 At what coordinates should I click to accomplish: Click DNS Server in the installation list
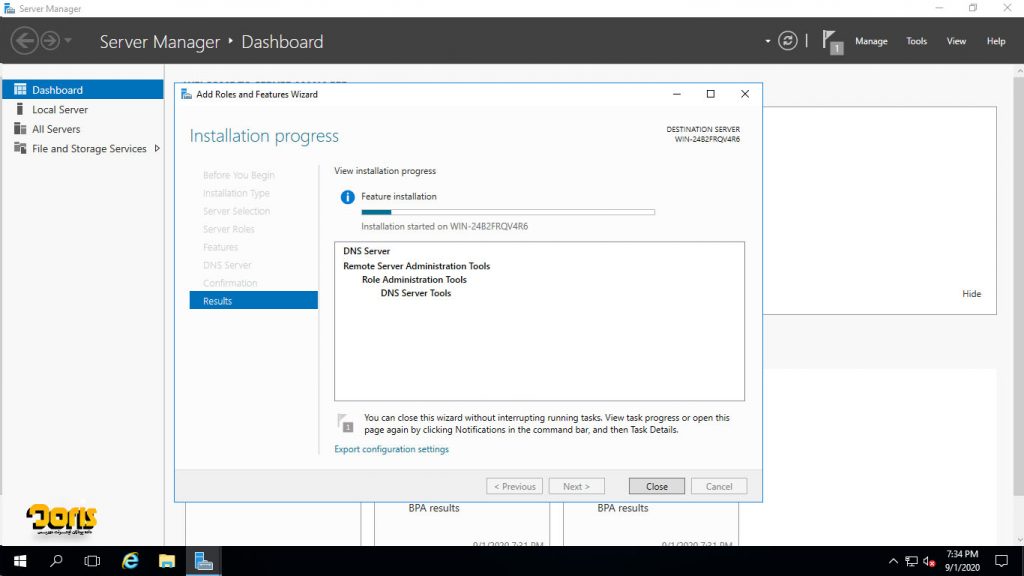pos(366,251)
